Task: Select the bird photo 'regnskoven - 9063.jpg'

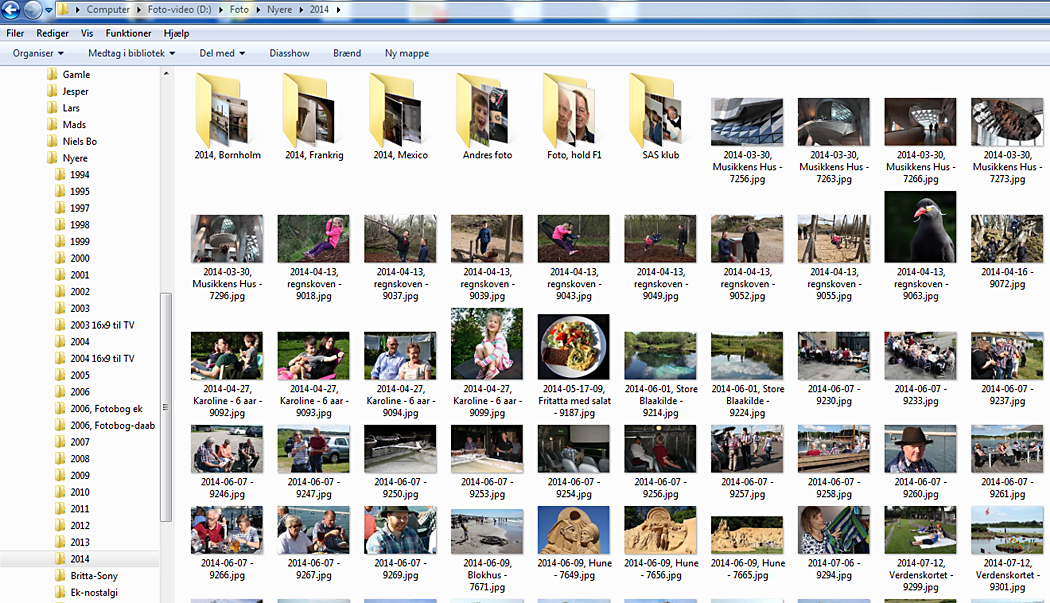Action: tap(920, 228)
